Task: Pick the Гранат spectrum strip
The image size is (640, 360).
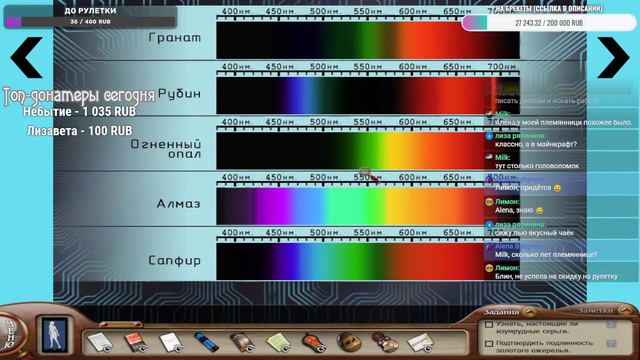Action: coord(368,40)
